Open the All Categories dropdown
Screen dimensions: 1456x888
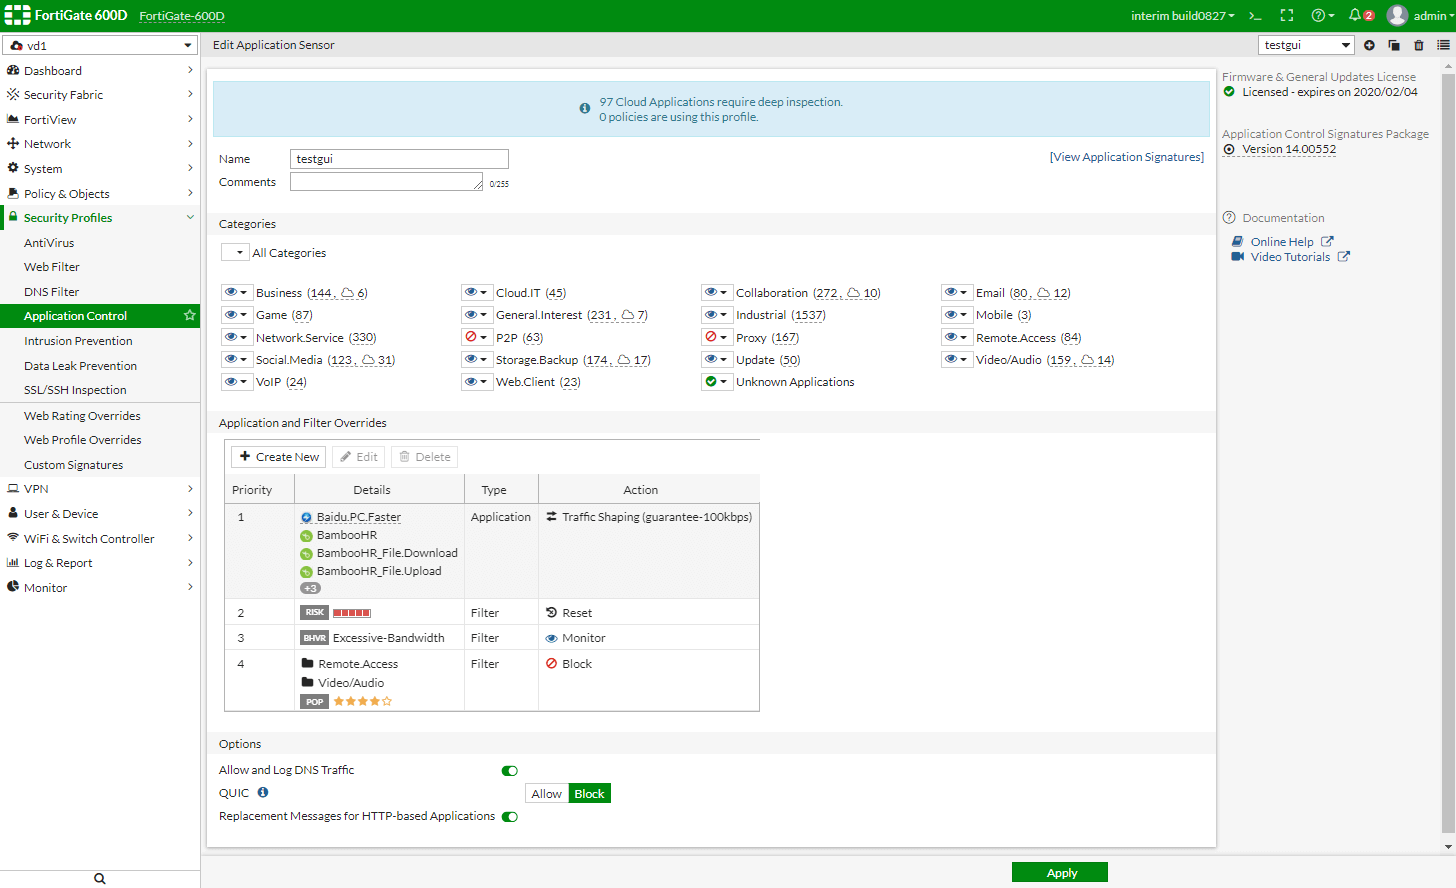(x=236, y=252)
